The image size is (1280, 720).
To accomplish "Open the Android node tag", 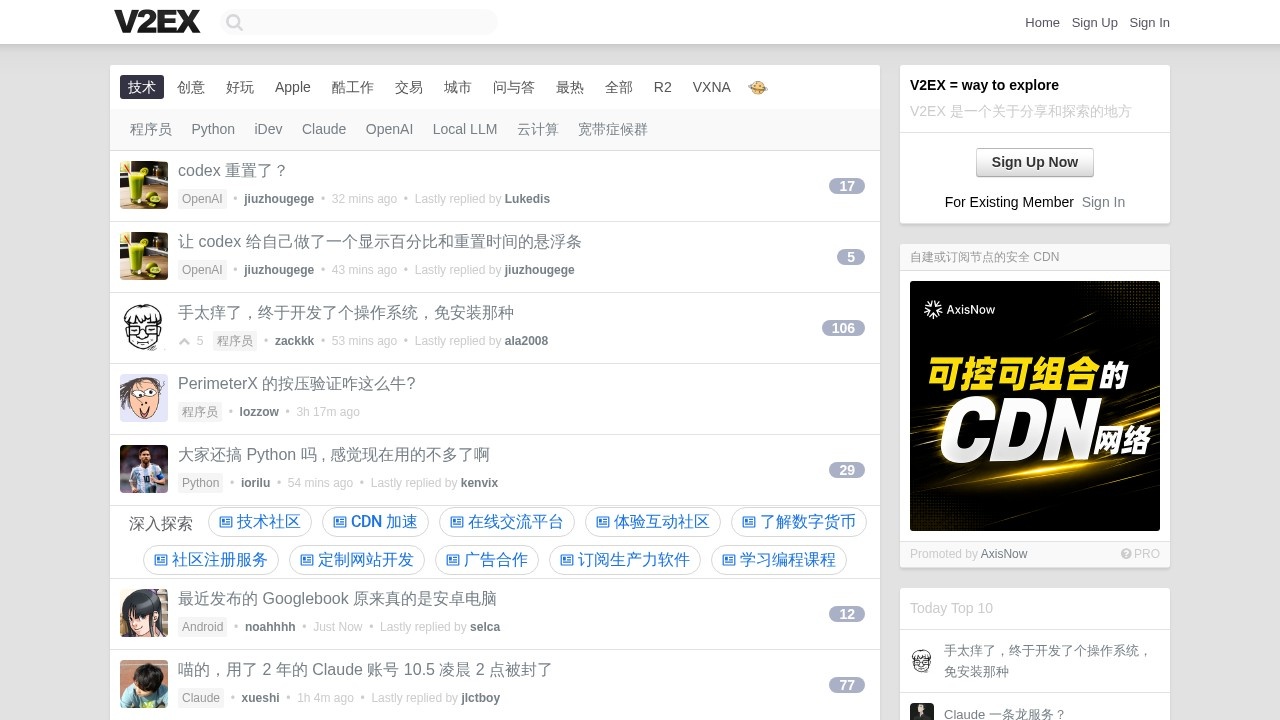I will pyautogui.click(x=203, y=627).
